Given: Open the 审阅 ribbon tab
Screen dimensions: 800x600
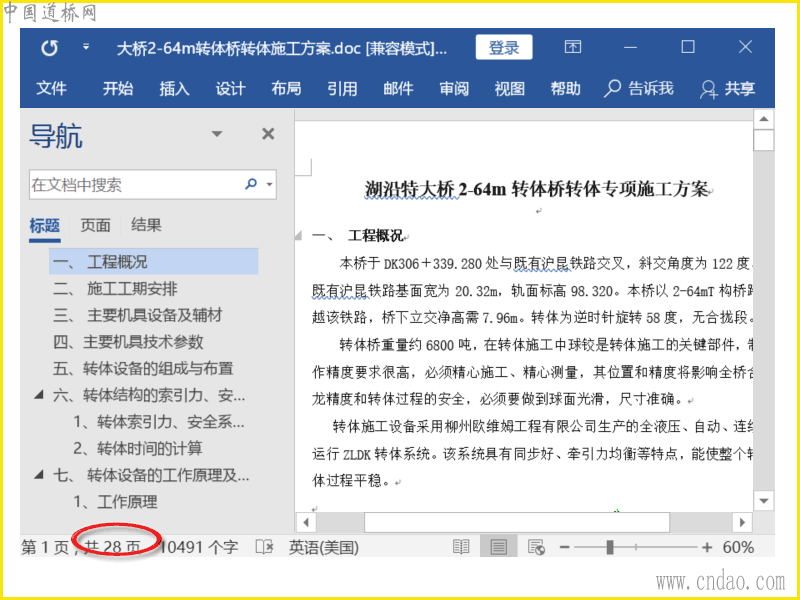Looking at the screenshot, I should tap(454, 88).
